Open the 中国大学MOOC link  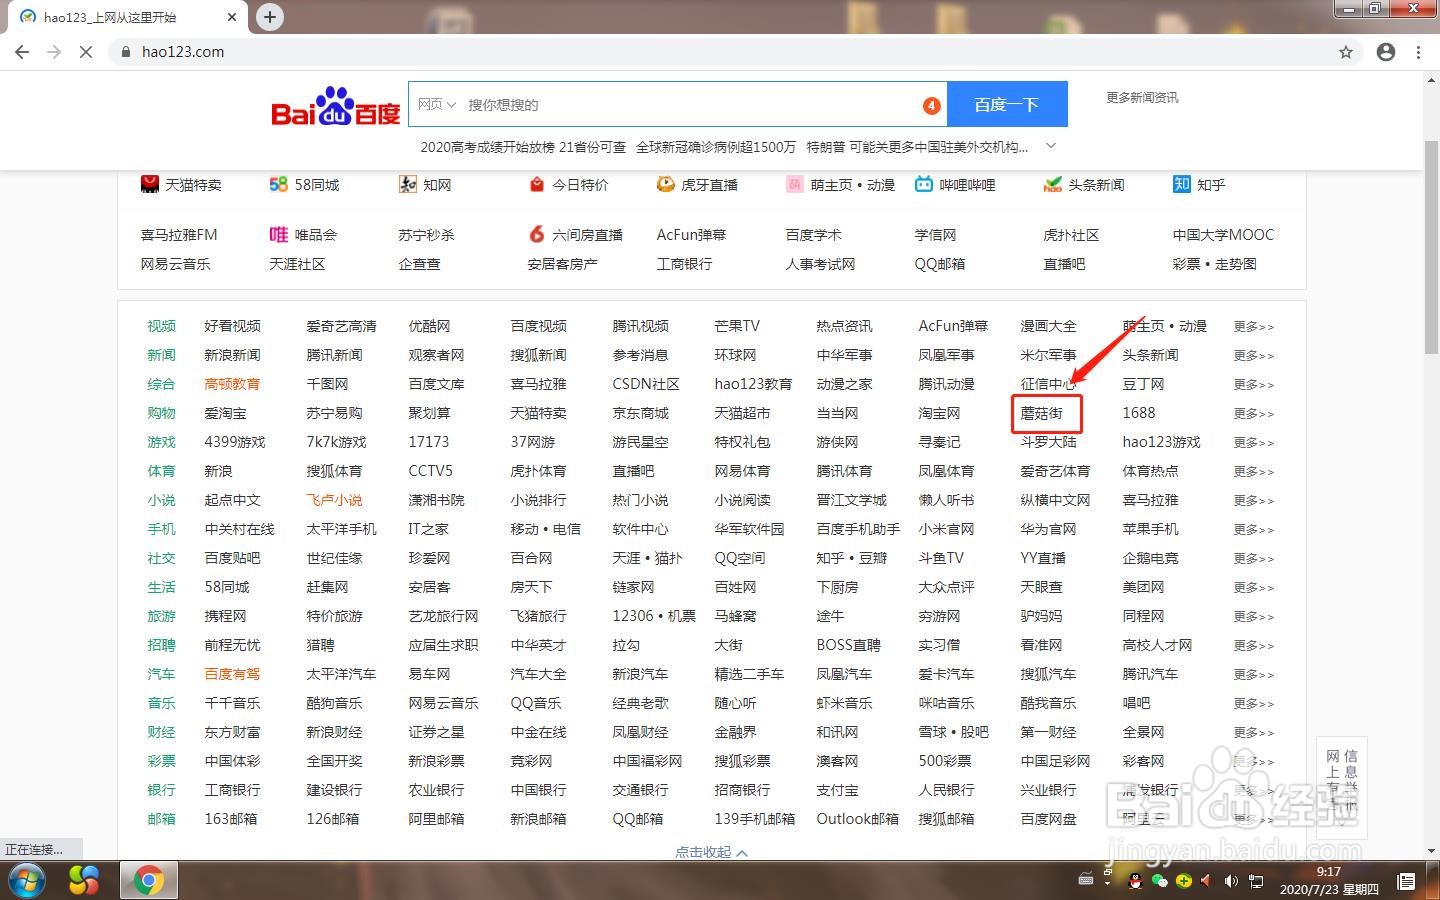point(1223,235)
